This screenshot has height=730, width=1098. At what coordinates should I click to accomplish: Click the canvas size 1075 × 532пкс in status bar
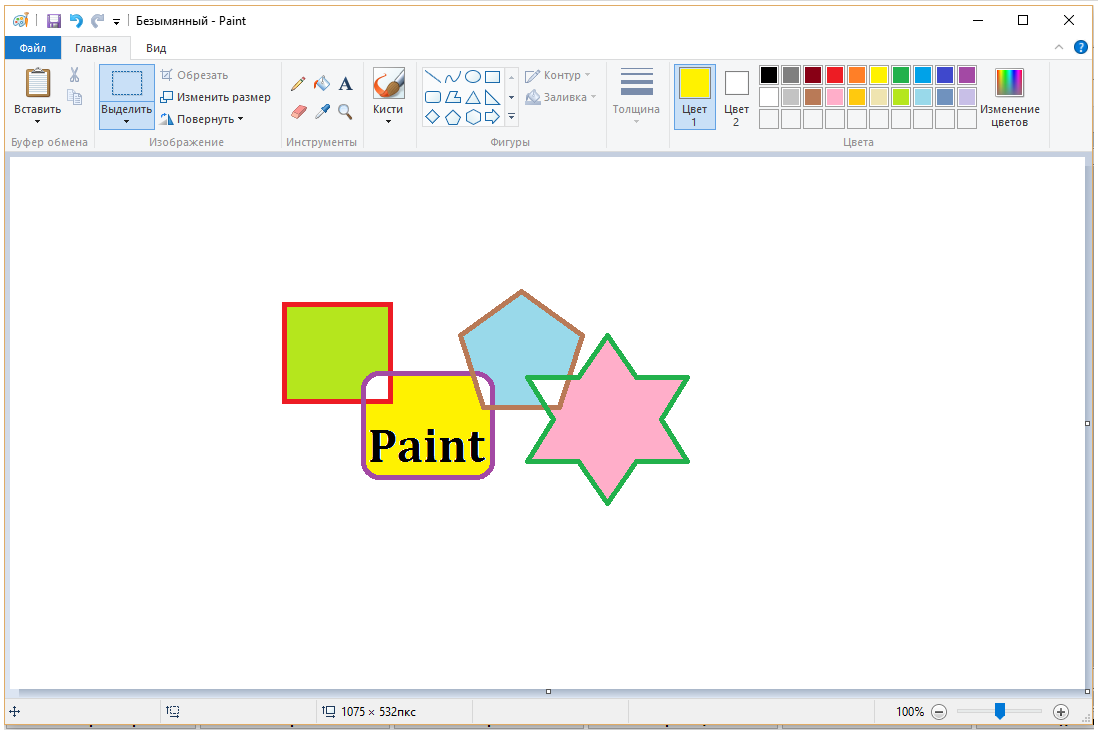tap(378, 712)
